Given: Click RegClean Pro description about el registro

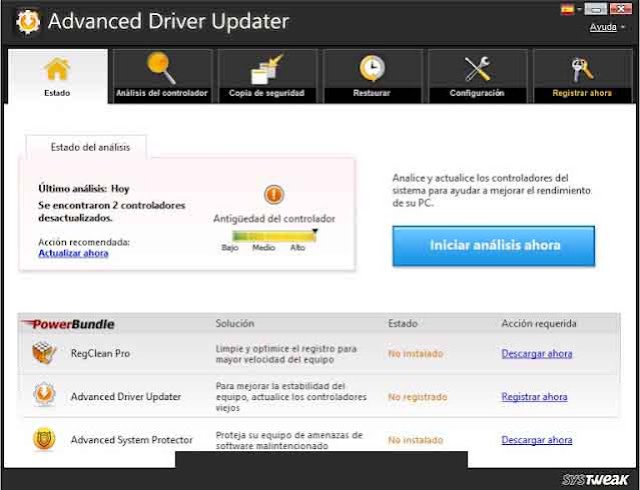Looking at the screenshot, I should pyautogui.click(x=286, y=354).
